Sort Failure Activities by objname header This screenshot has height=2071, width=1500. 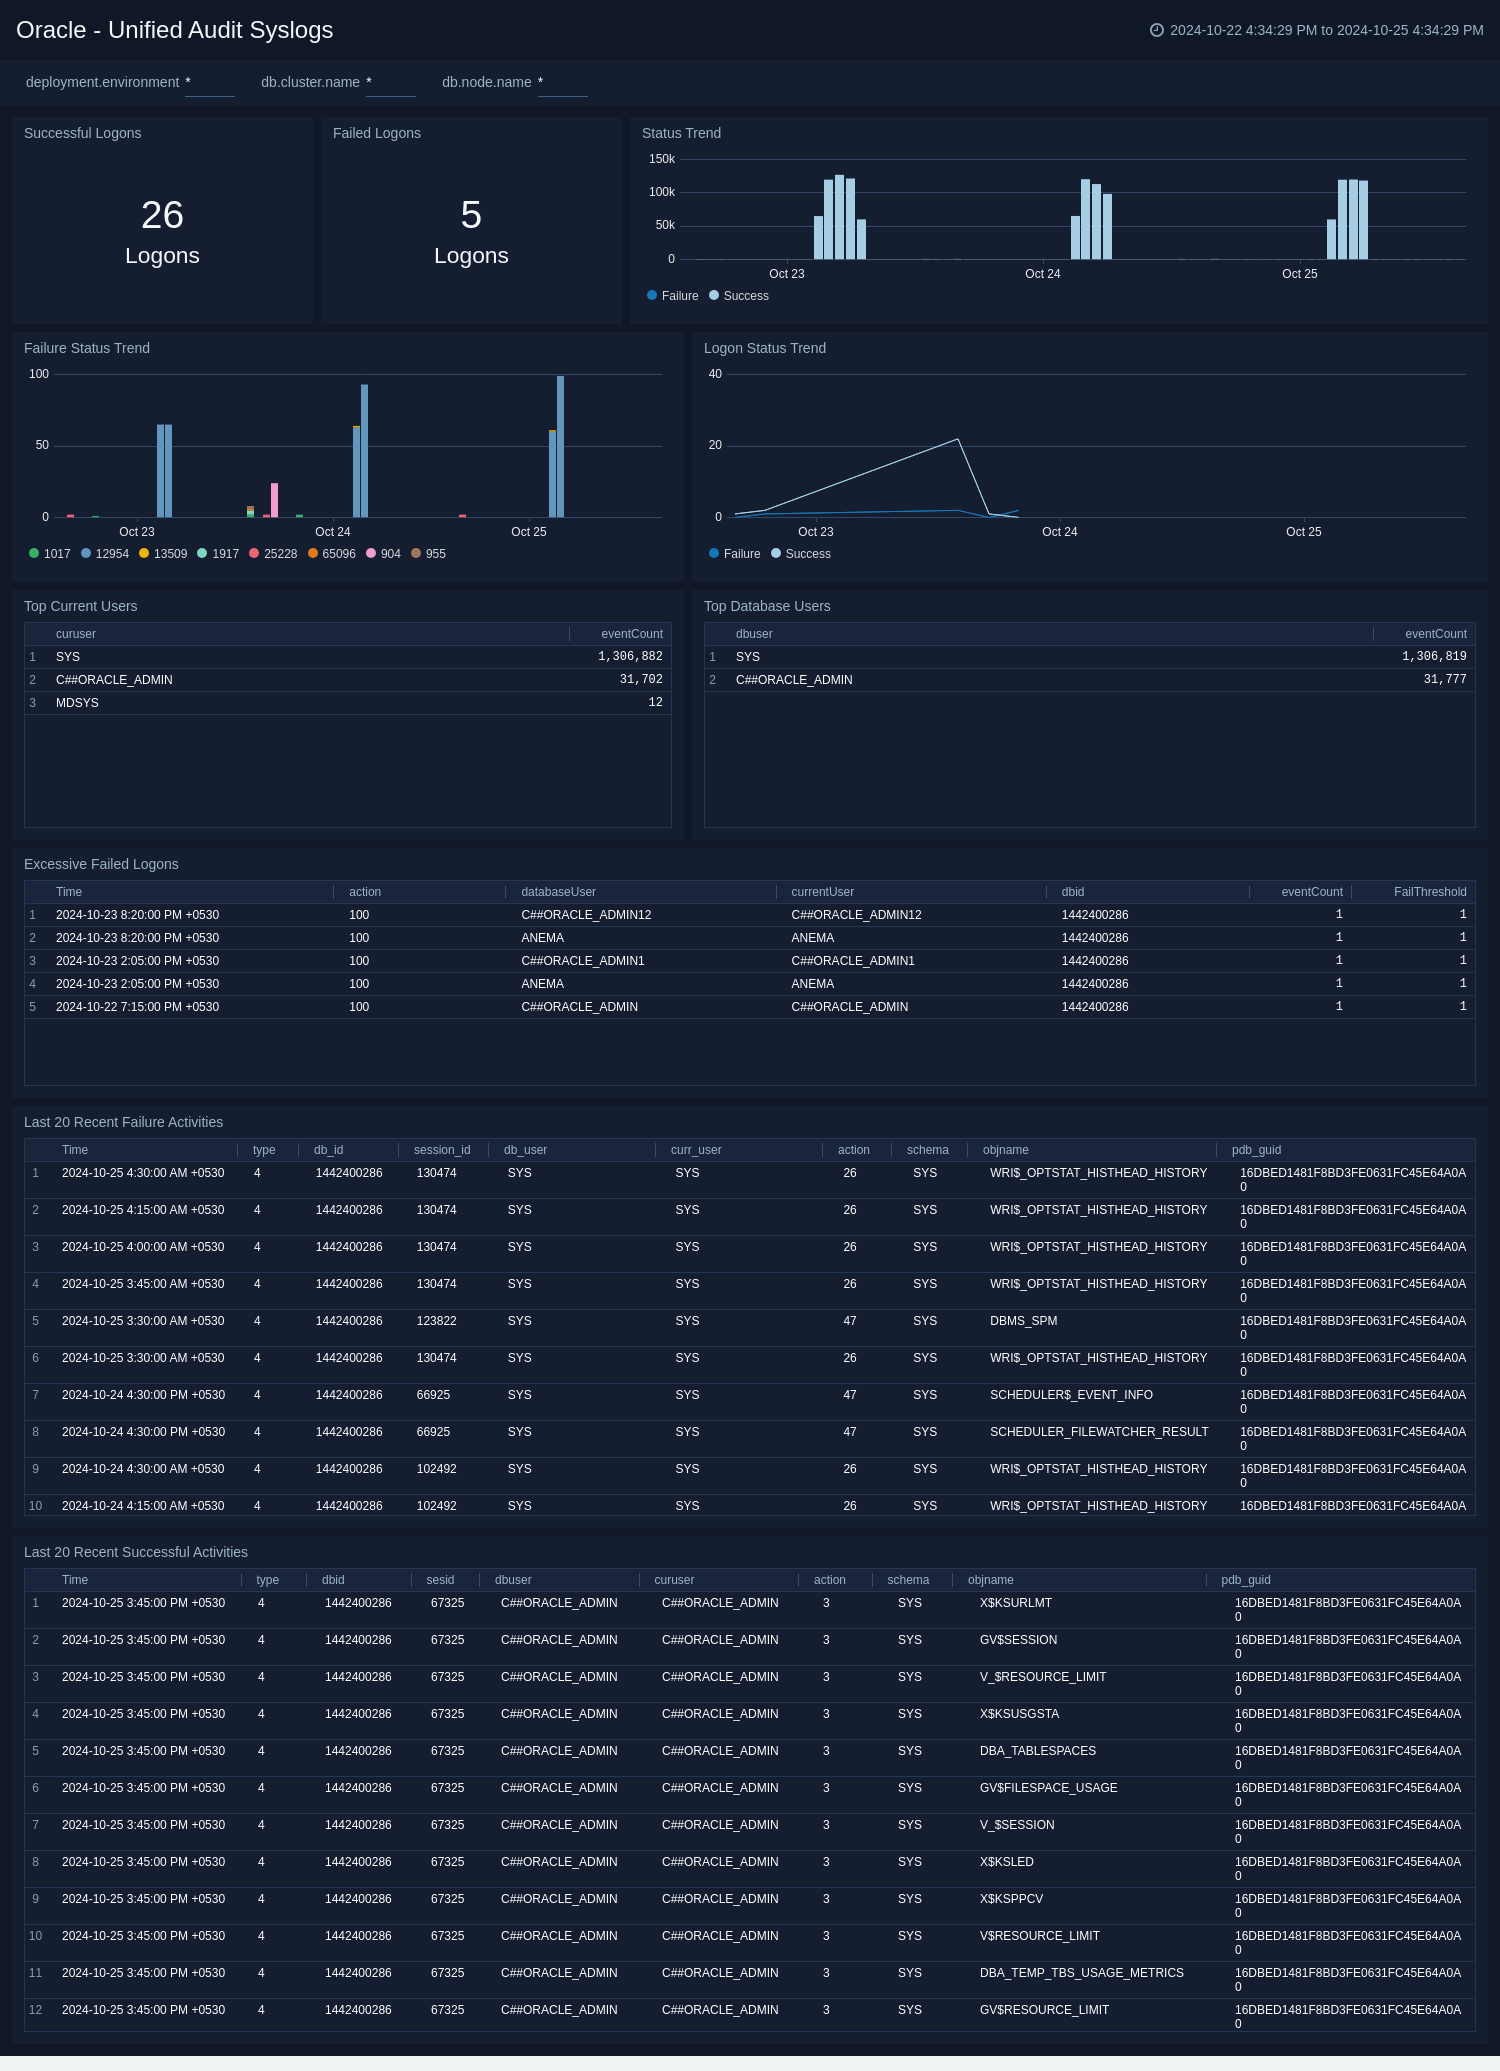click(1005, 1150)
